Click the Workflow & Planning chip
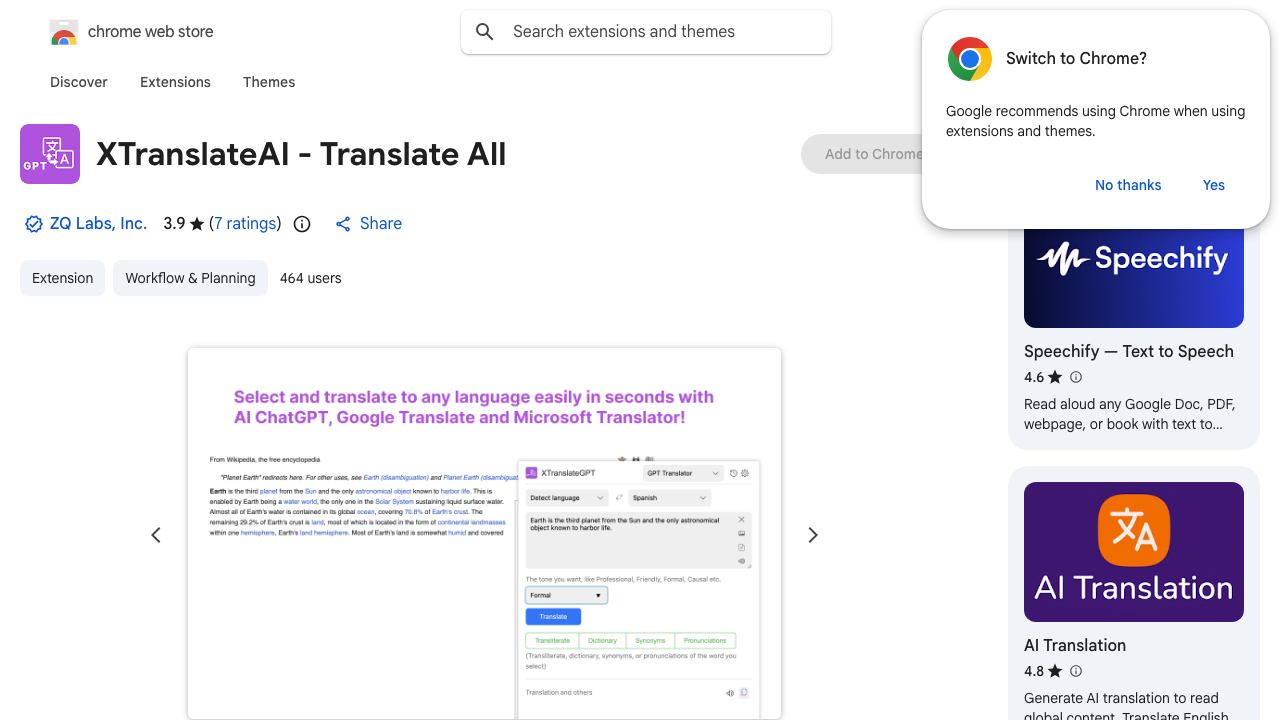The image size is (1280, 720). point(190,278)
